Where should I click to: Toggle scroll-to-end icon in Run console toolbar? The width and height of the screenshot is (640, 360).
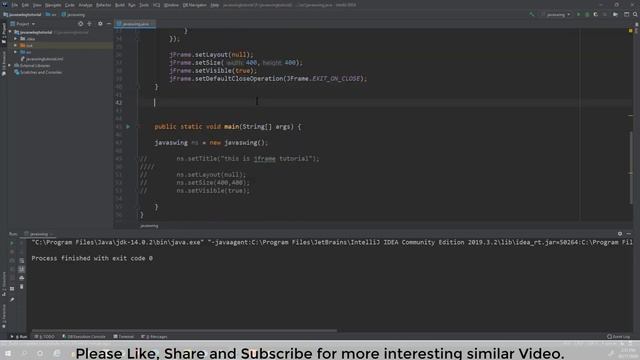click(22, 269)
